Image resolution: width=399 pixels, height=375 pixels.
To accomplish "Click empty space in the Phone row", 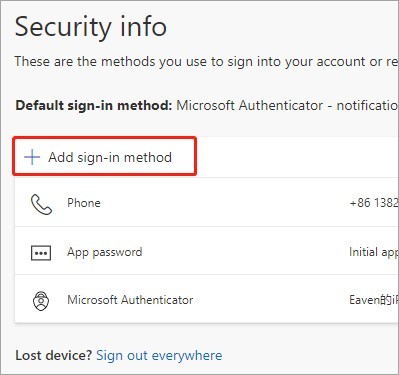I will coord(223,203).
